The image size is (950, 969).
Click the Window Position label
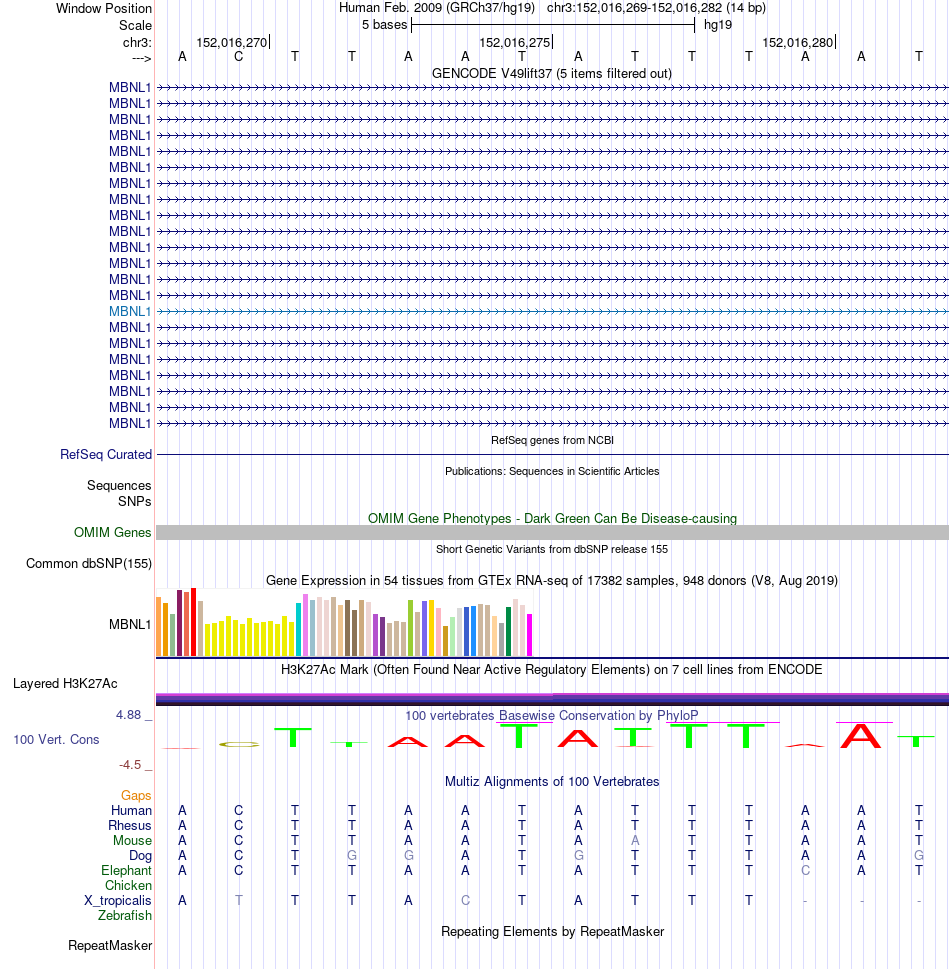coord(104,9)
